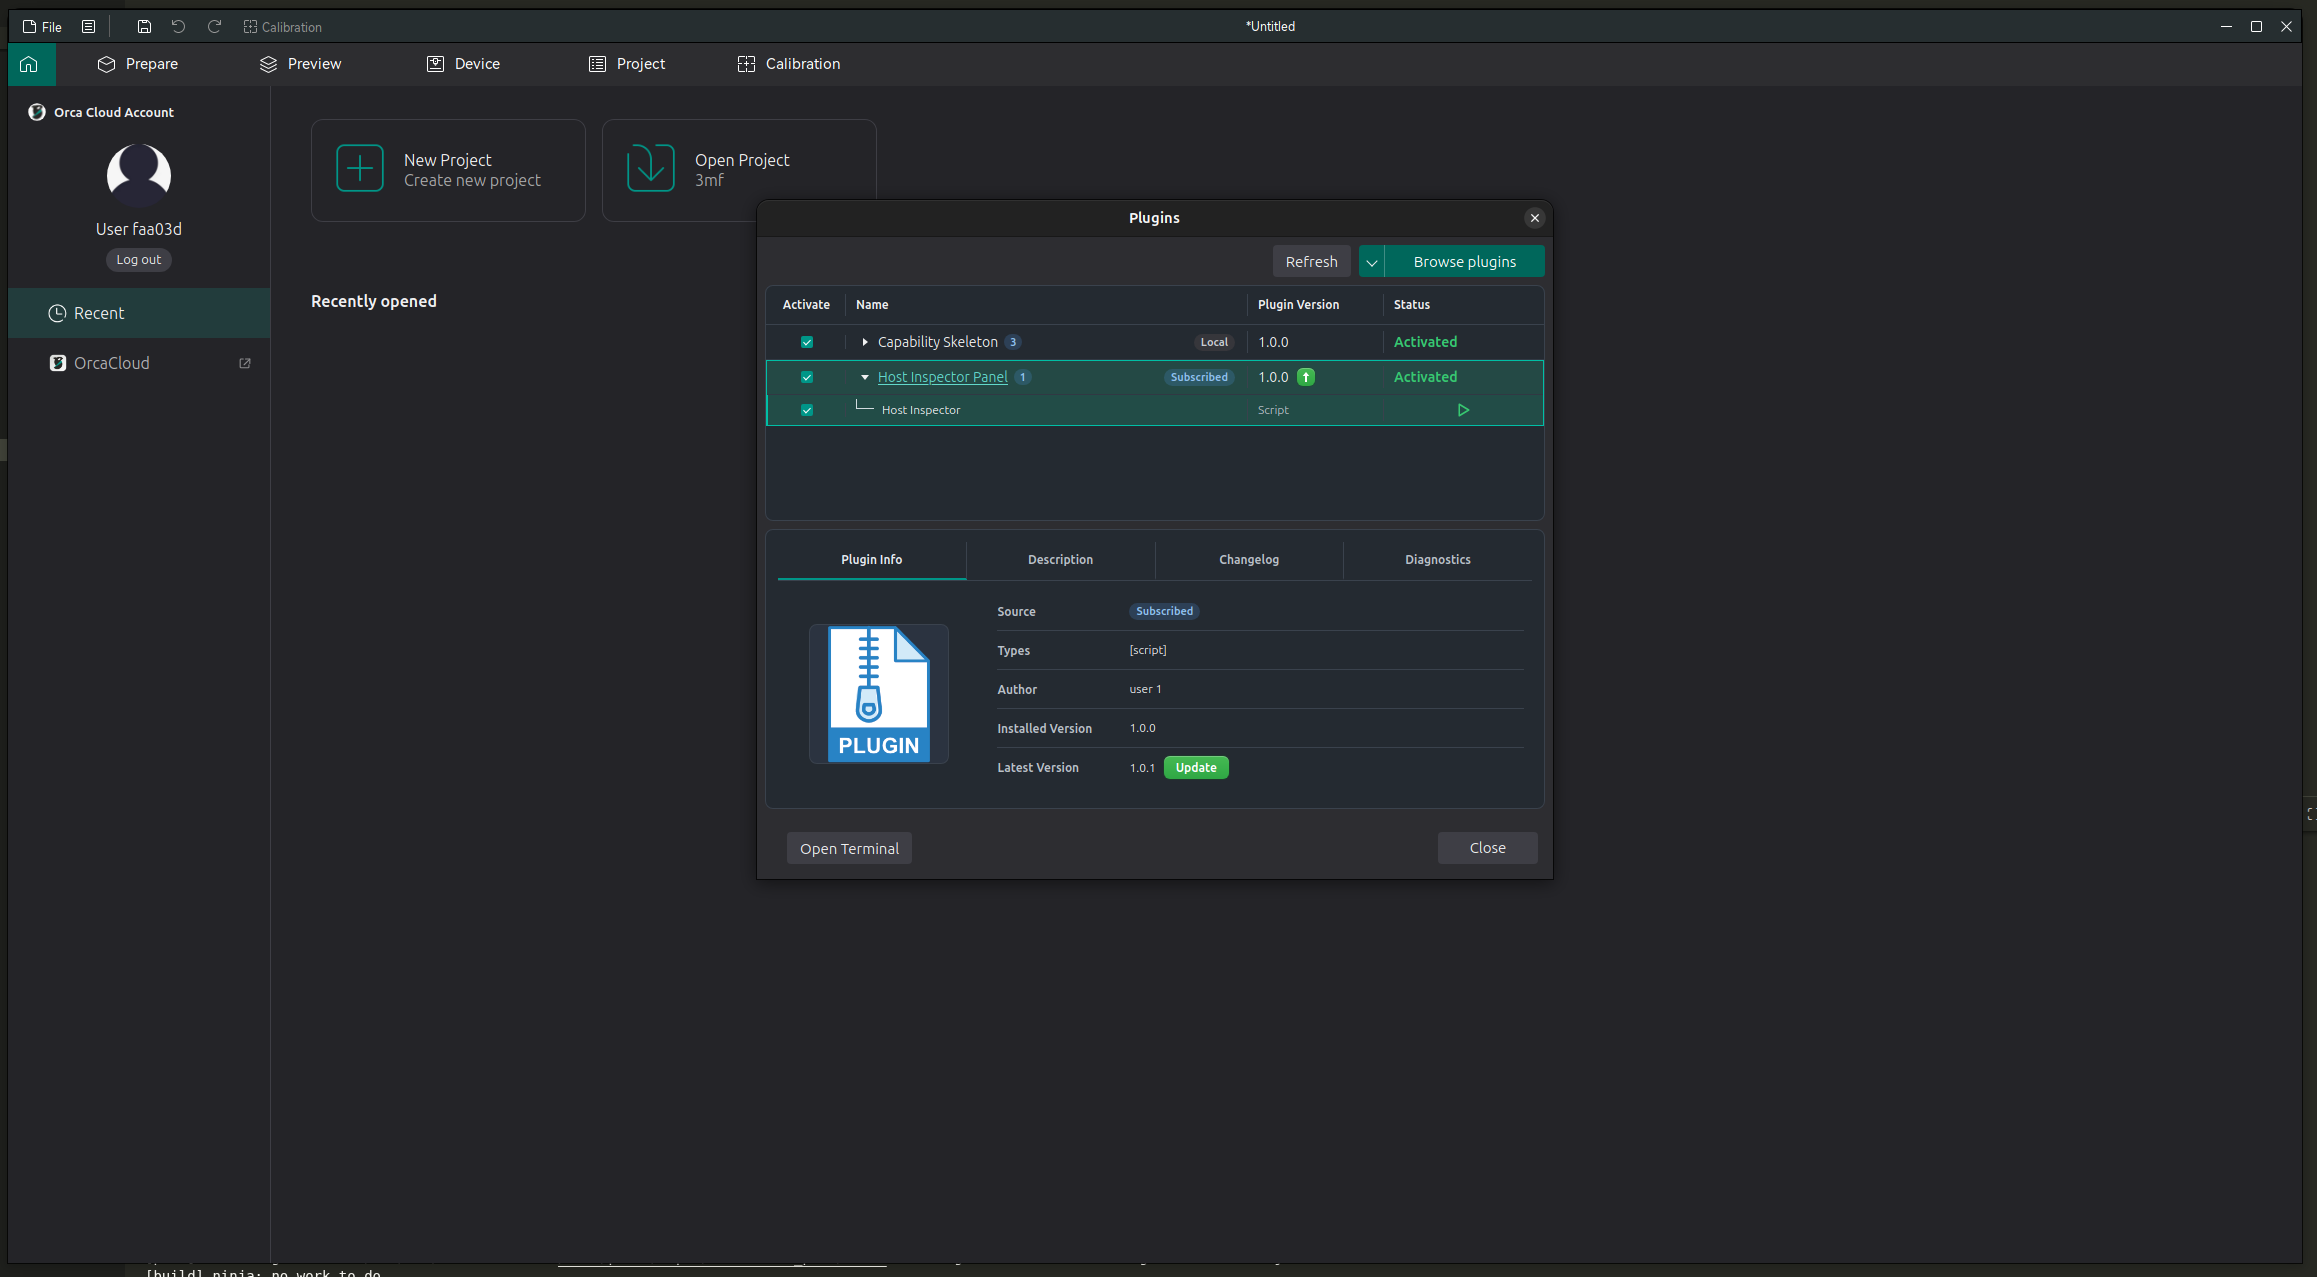Image resolution: width=2317 pixels, height=1277 pixels.
Task: Click the OrcaCloud external link icon
Action: 245,363
